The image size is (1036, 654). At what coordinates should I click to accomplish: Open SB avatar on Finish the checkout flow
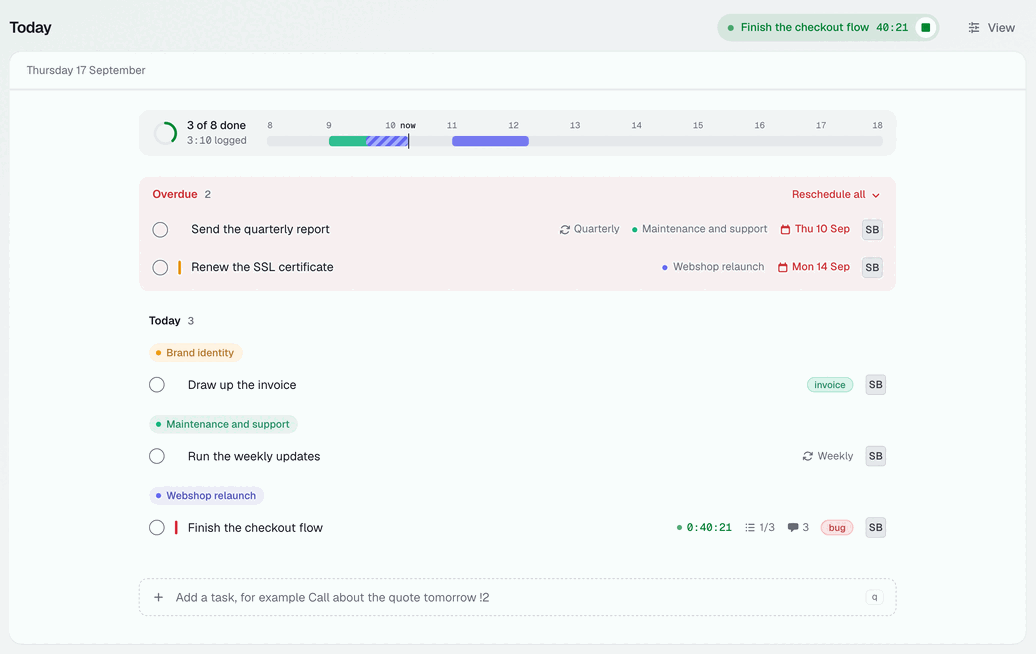[x=875, y=527]
